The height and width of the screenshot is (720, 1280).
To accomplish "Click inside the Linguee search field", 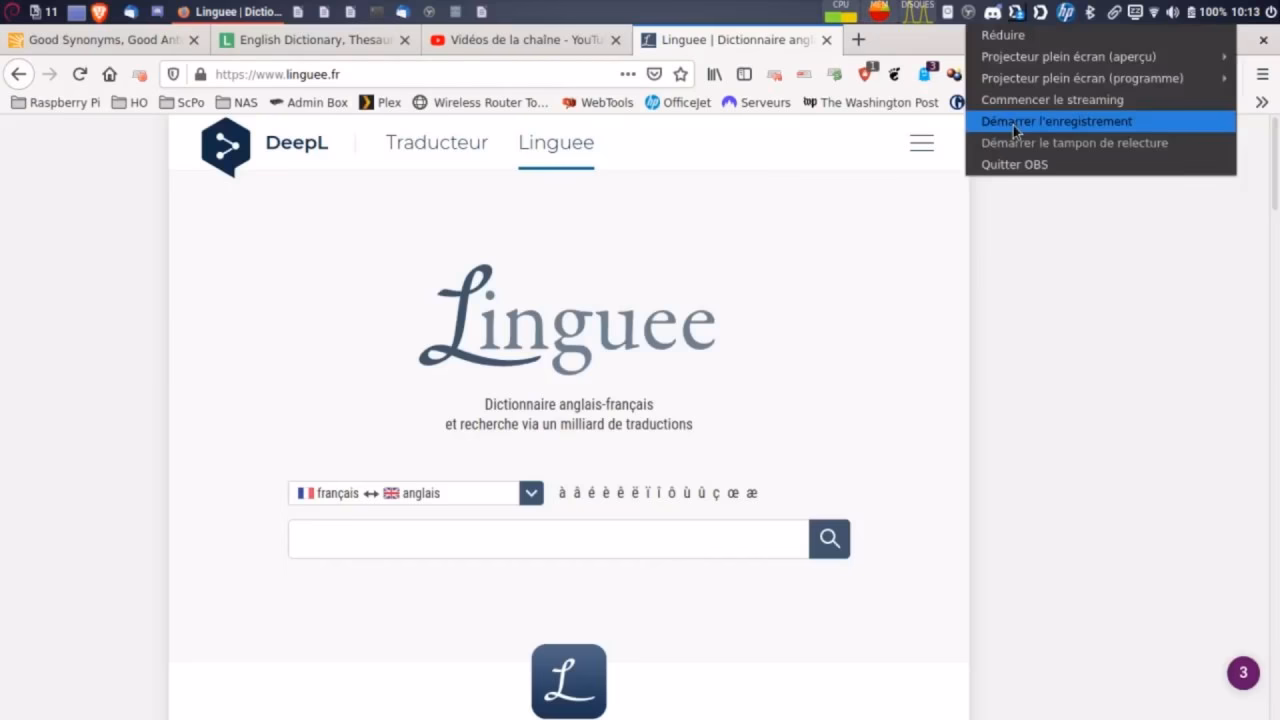I will [x=547, y=538].
